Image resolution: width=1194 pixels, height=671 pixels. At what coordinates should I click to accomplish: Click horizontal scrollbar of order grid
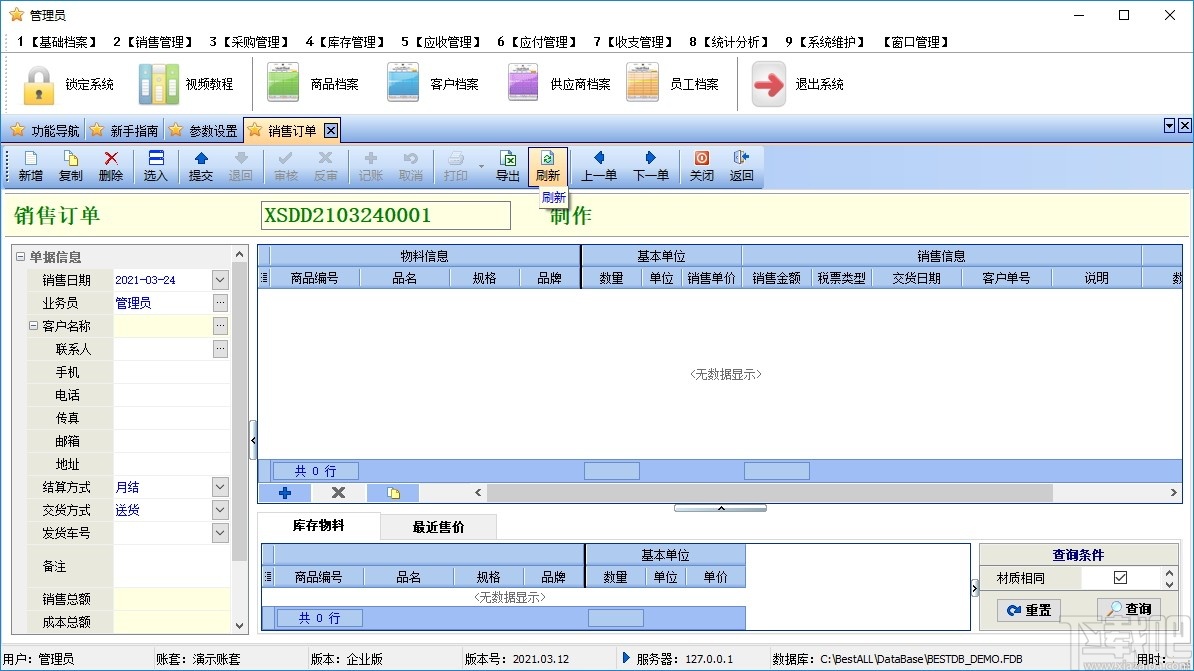coord(770,493)
